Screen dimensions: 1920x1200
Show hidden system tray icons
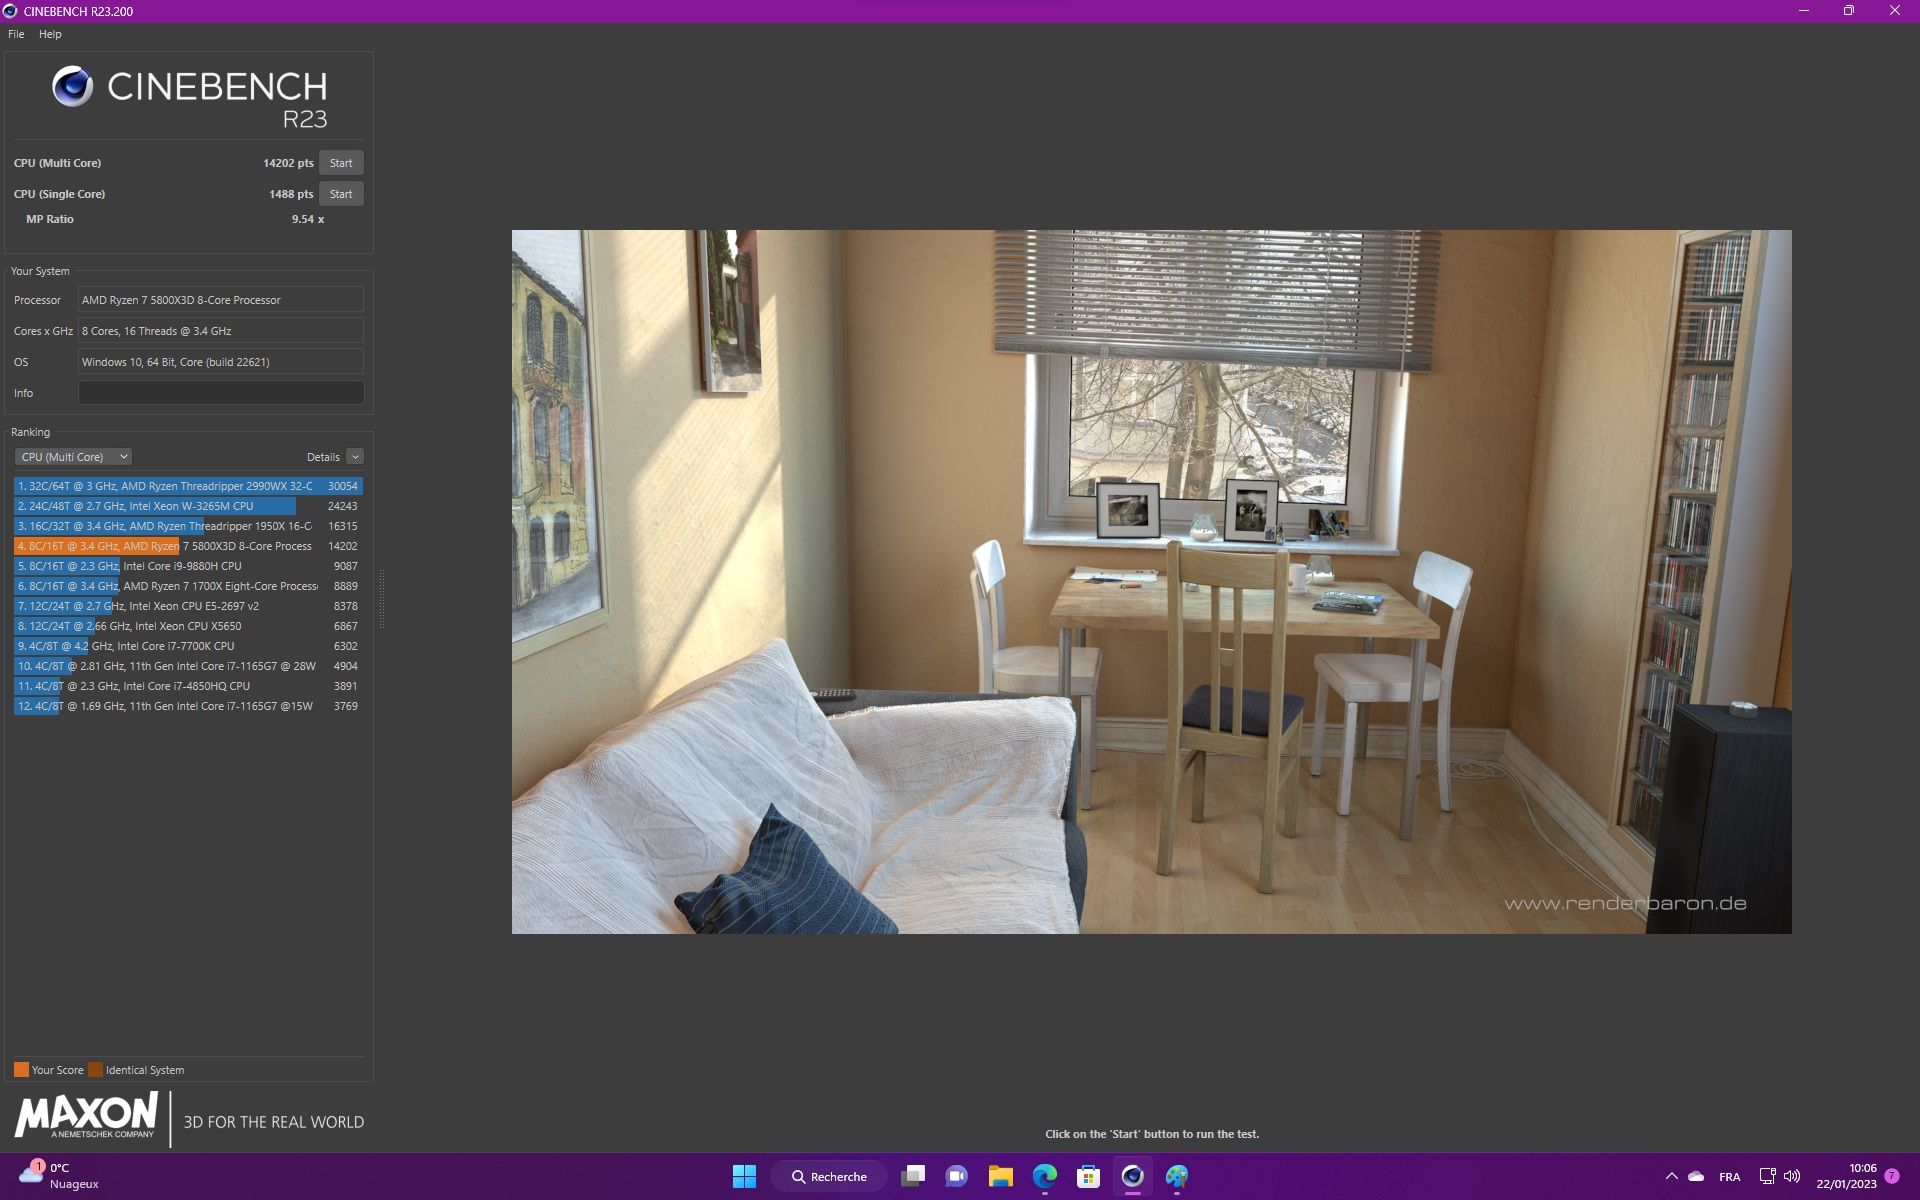click(x=1671, y=1176)
